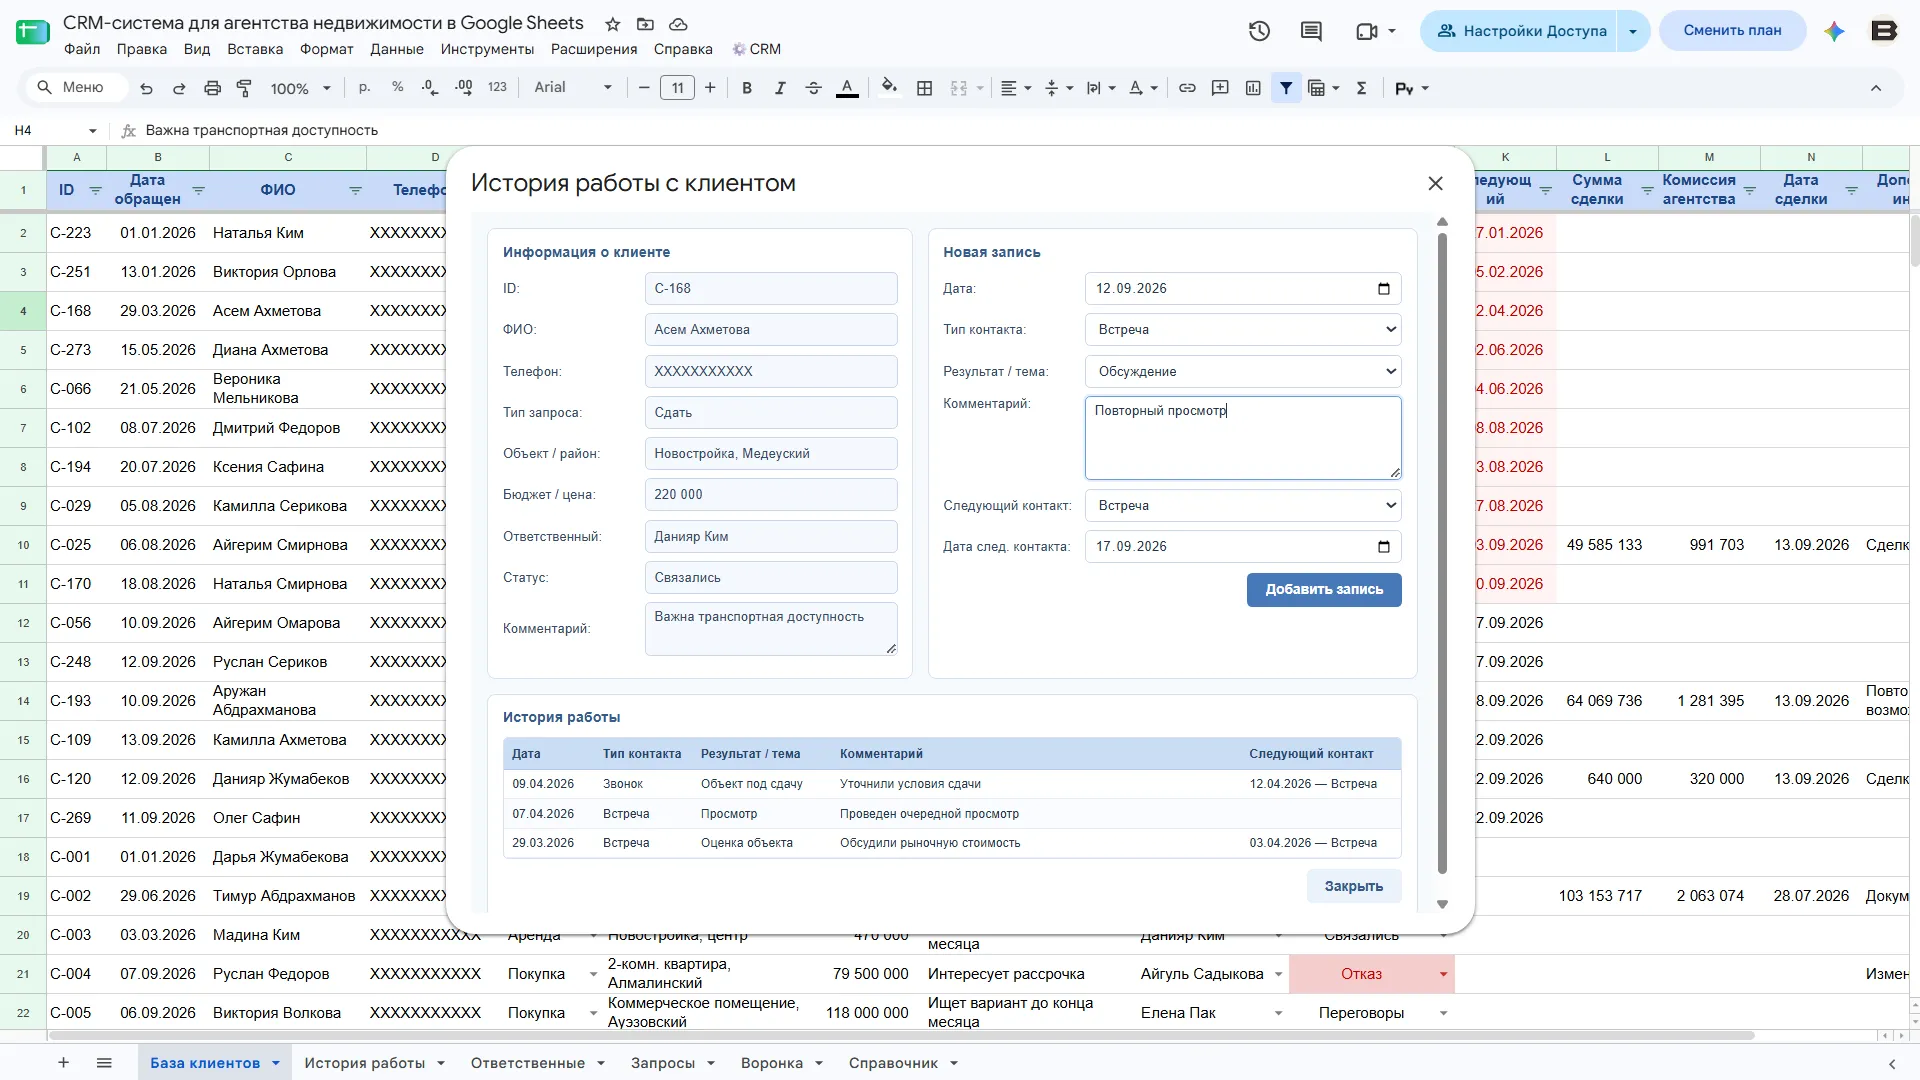The height and width of the screenshot is (1080, 1920).
Task: Increase font size with plus button
Action: (710, 88)
